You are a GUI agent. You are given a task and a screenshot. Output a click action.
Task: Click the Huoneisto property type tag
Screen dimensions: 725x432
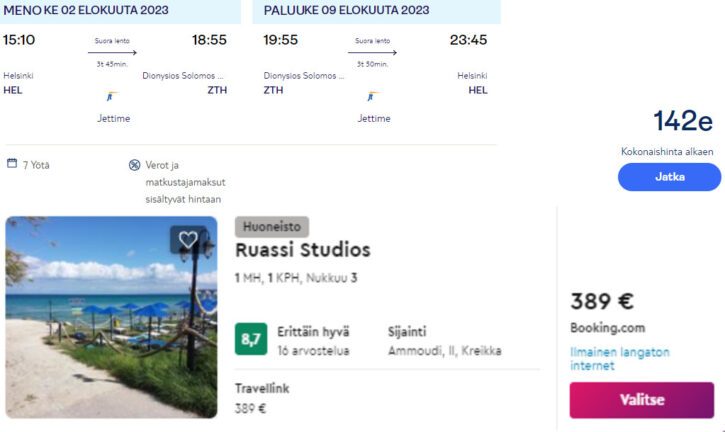pos(272,227)
